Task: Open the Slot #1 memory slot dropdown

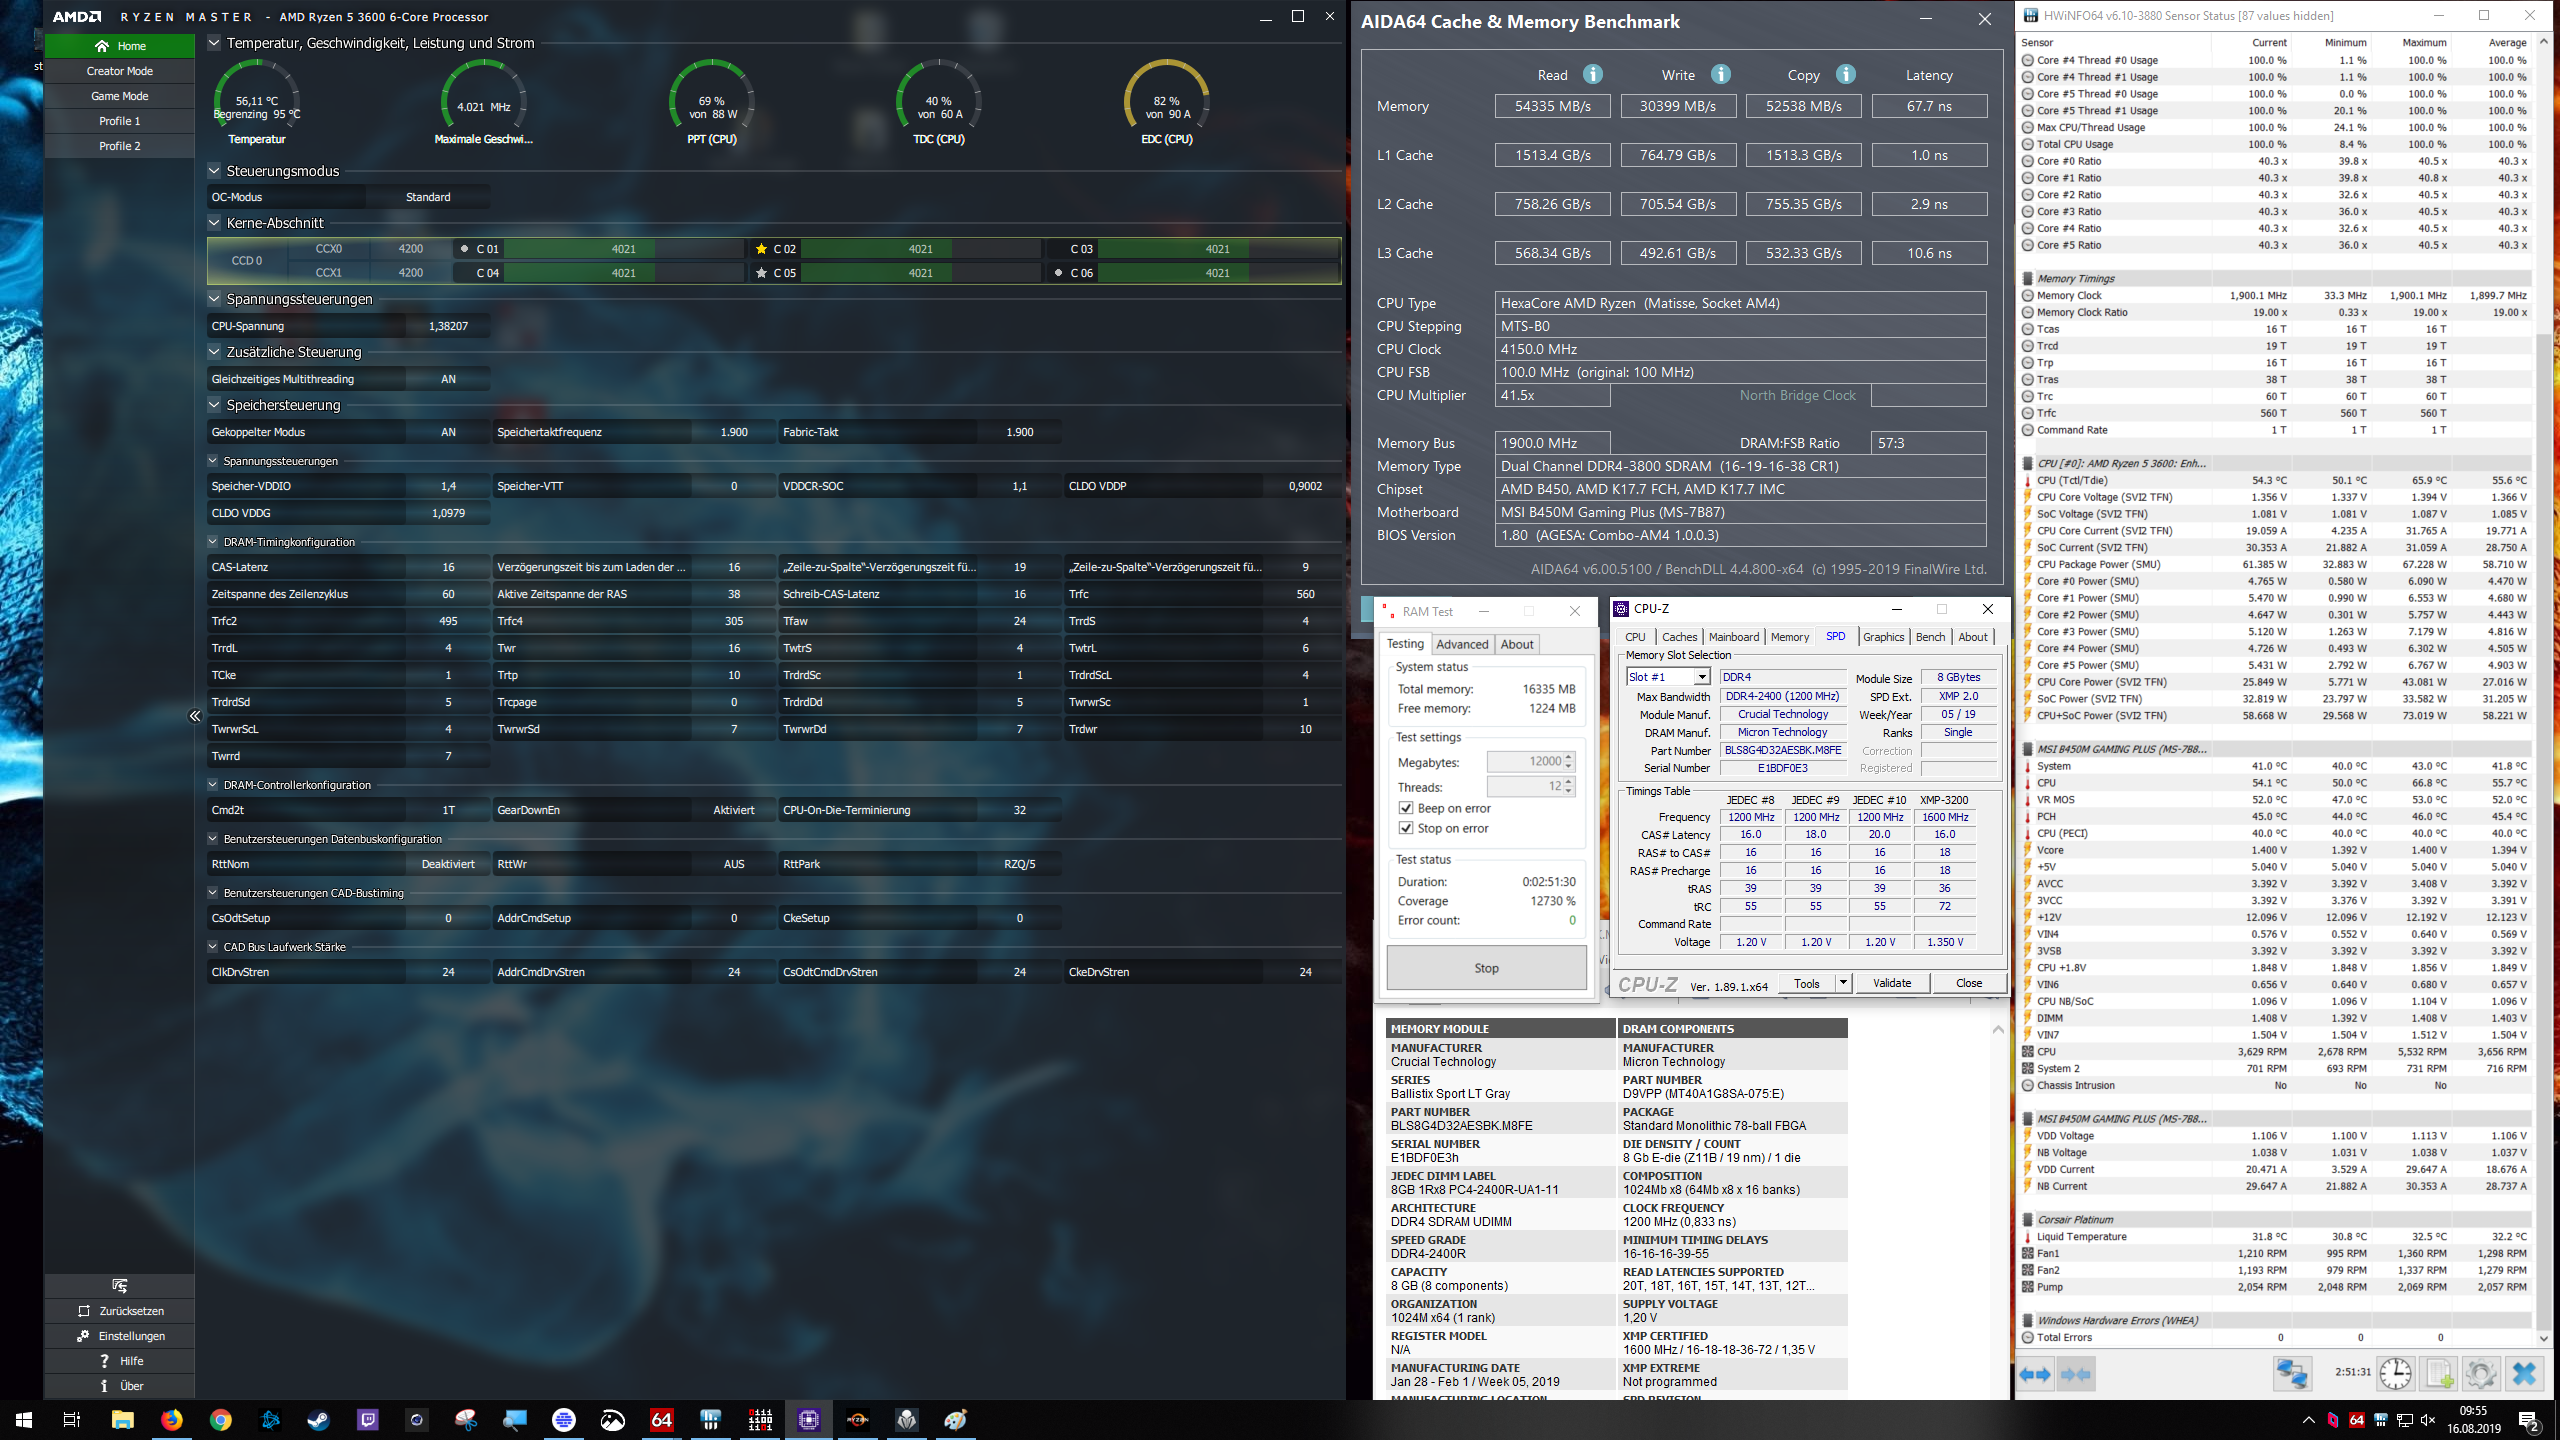Action: click(1701, 677)
